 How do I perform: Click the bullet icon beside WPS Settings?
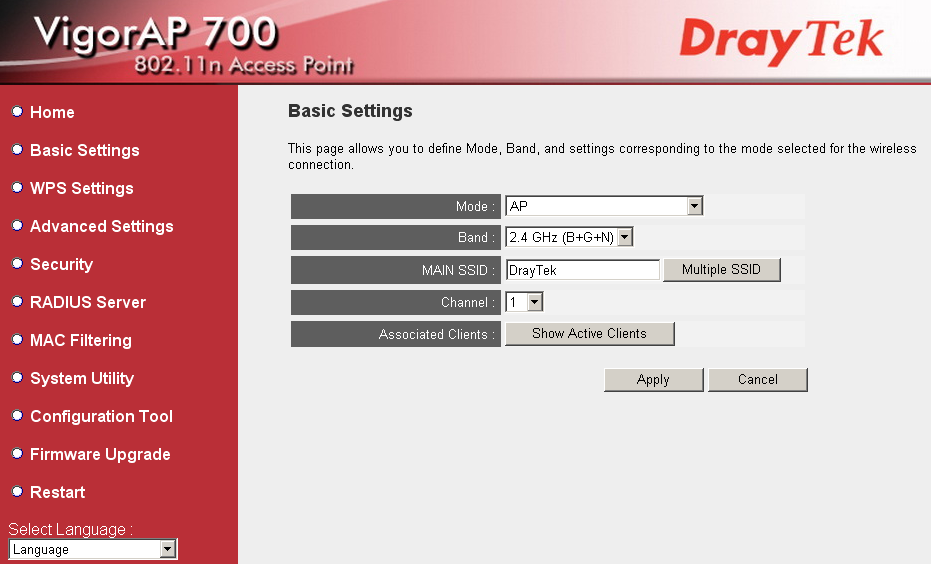point(17,187)
